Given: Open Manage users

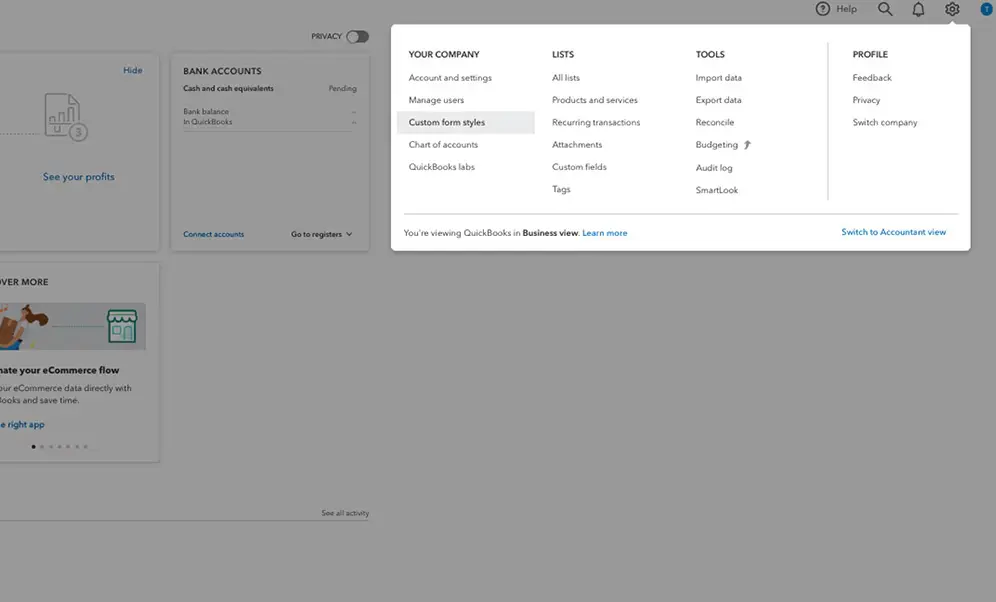Looking at the screenshot, I should pos(436,100).
